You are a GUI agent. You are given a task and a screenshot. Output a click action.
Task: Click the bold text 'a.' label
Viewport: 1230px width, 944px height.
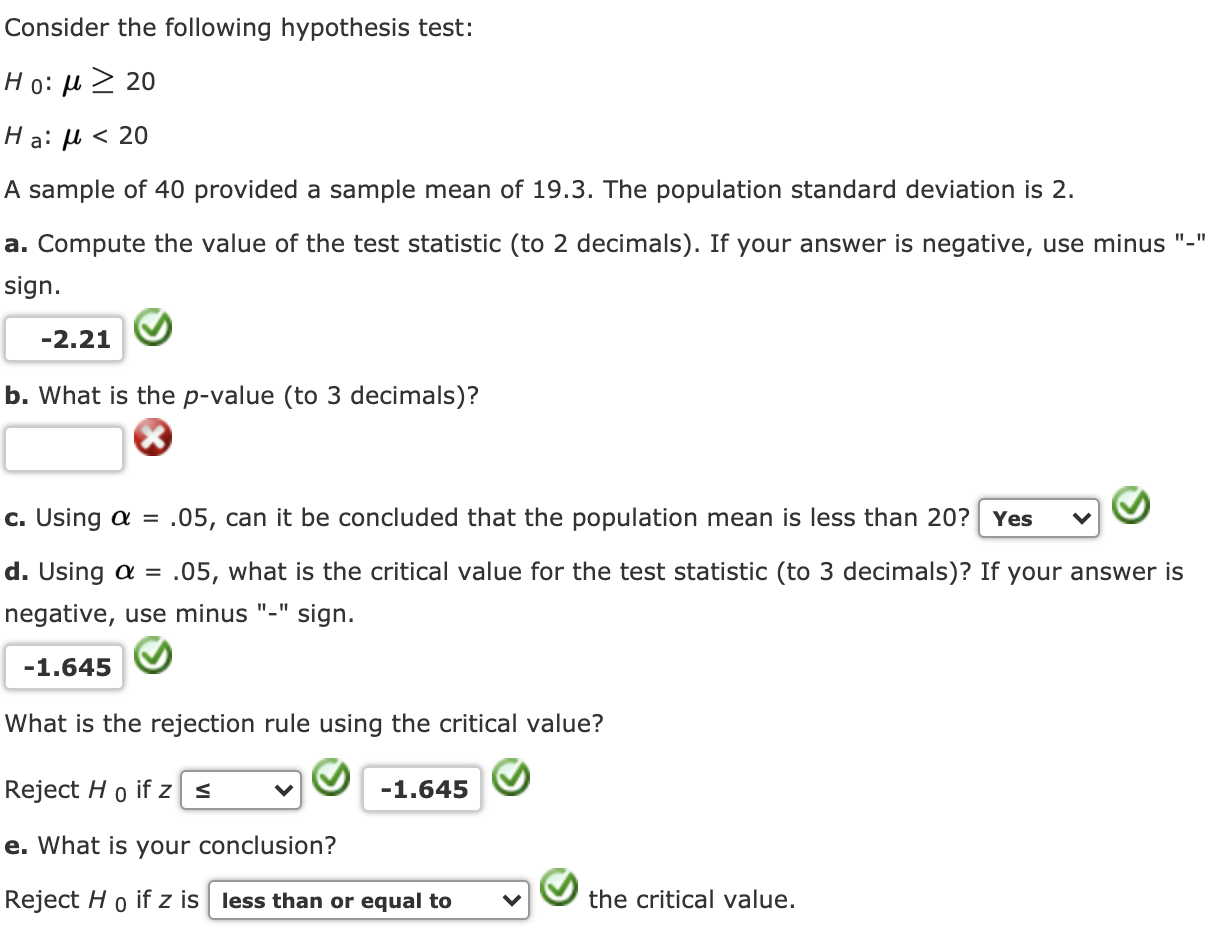coord(16,242)
